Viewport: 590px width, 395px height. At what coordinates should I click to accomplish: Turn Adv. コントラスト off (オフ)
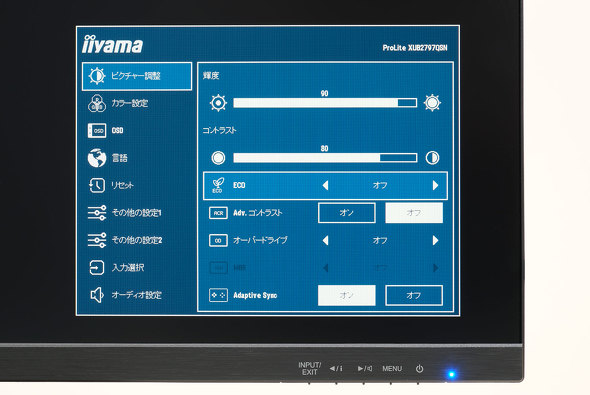point(414,213)
